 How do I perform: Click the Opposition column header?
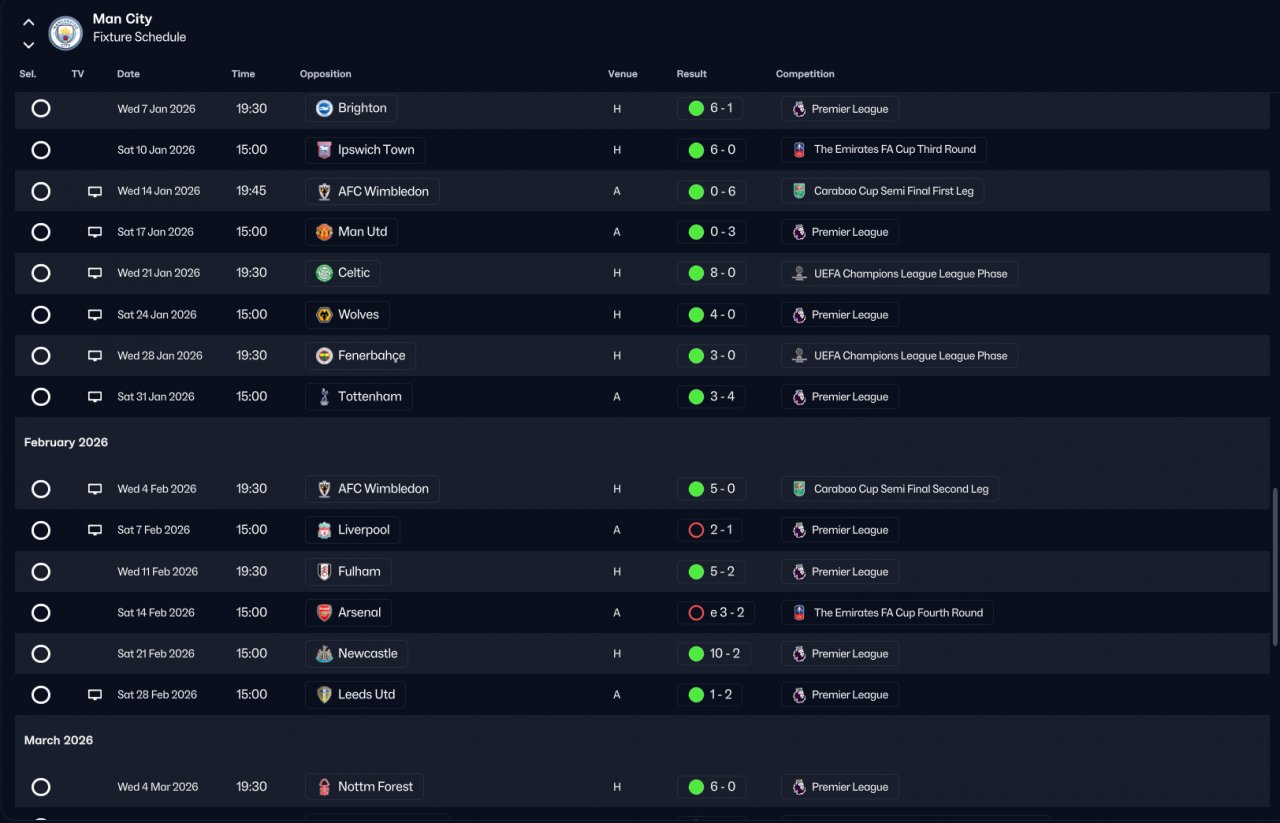point(326,74)
